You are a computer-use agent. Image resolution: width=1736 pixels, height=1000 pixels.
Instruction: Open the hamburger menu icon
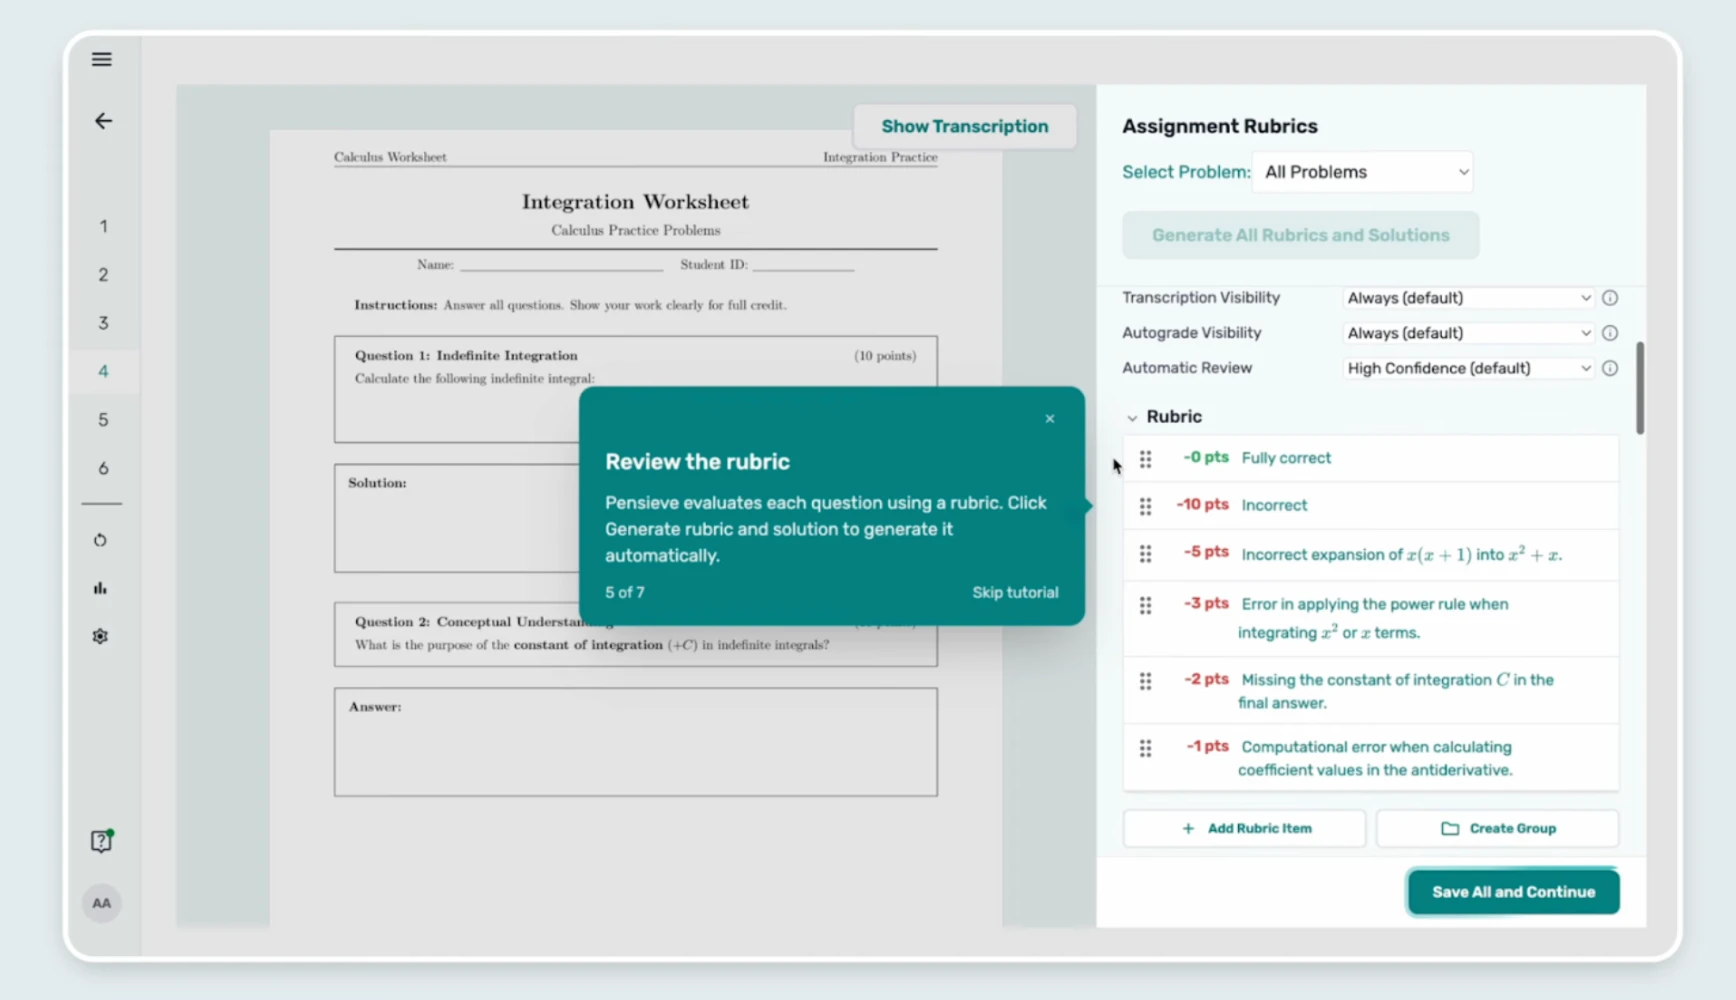click(x=102, y=59)
